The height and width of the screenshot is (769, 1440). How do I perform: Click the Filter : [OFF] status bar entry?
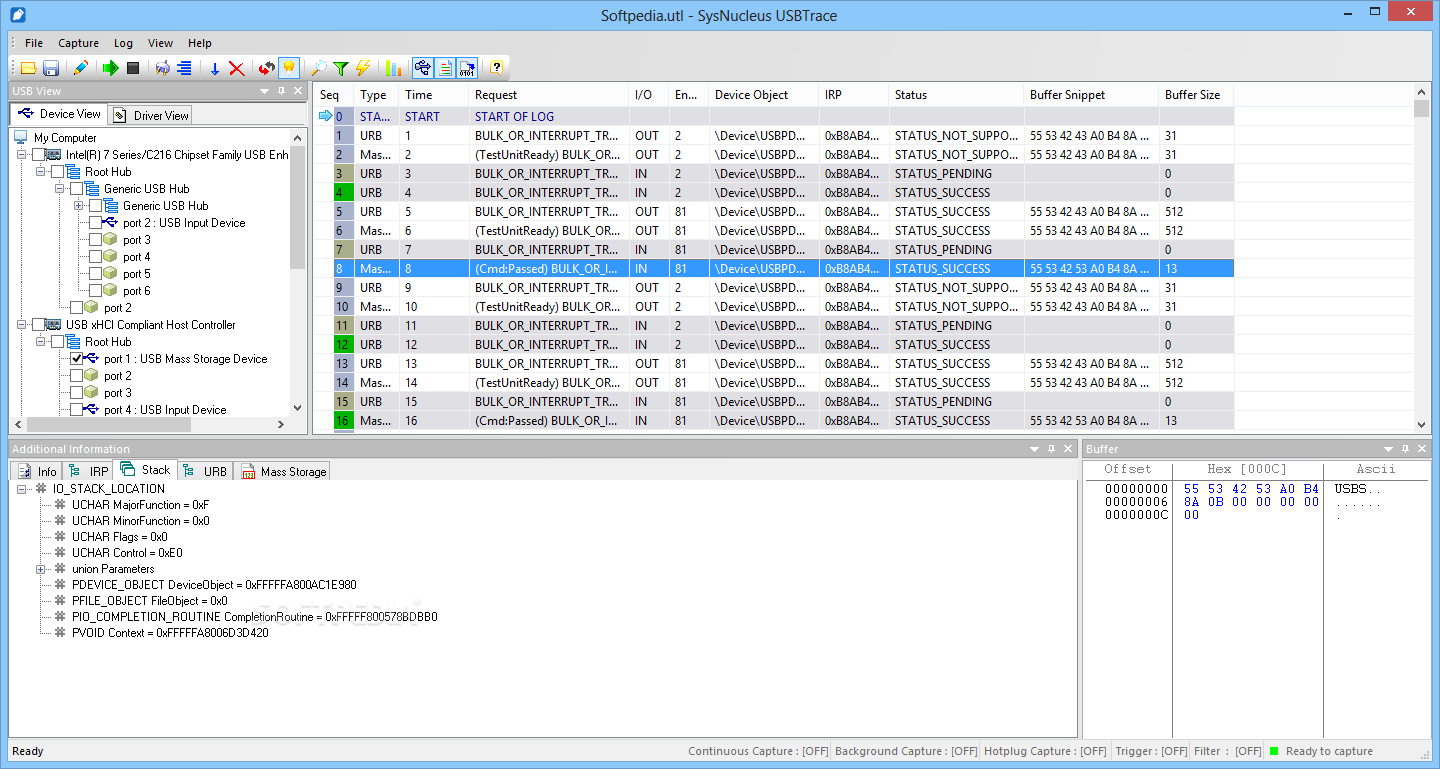pos(1228,751)
